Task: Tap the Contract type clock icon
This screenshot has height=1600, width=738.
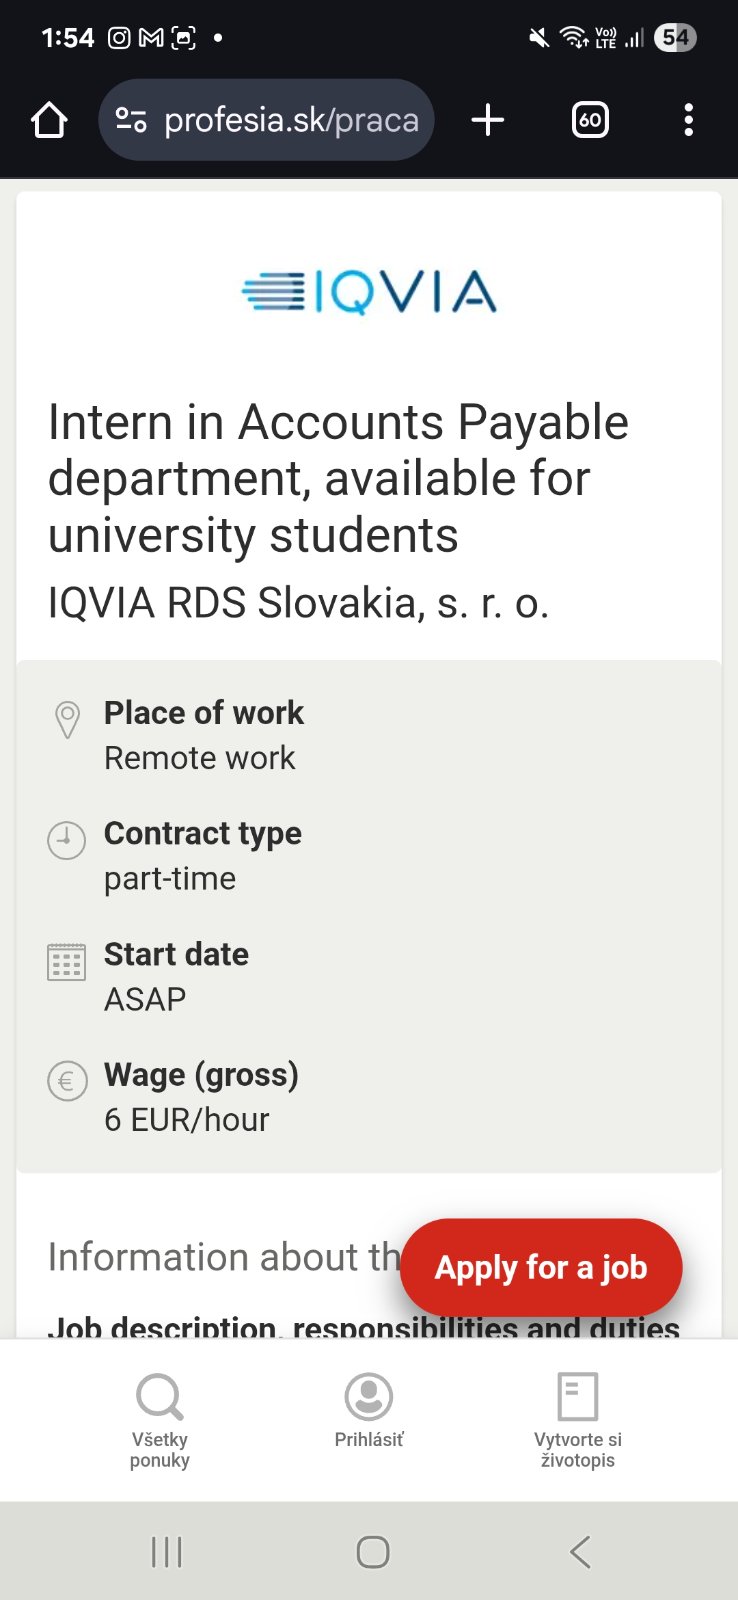Action: [x=67, y=840]
